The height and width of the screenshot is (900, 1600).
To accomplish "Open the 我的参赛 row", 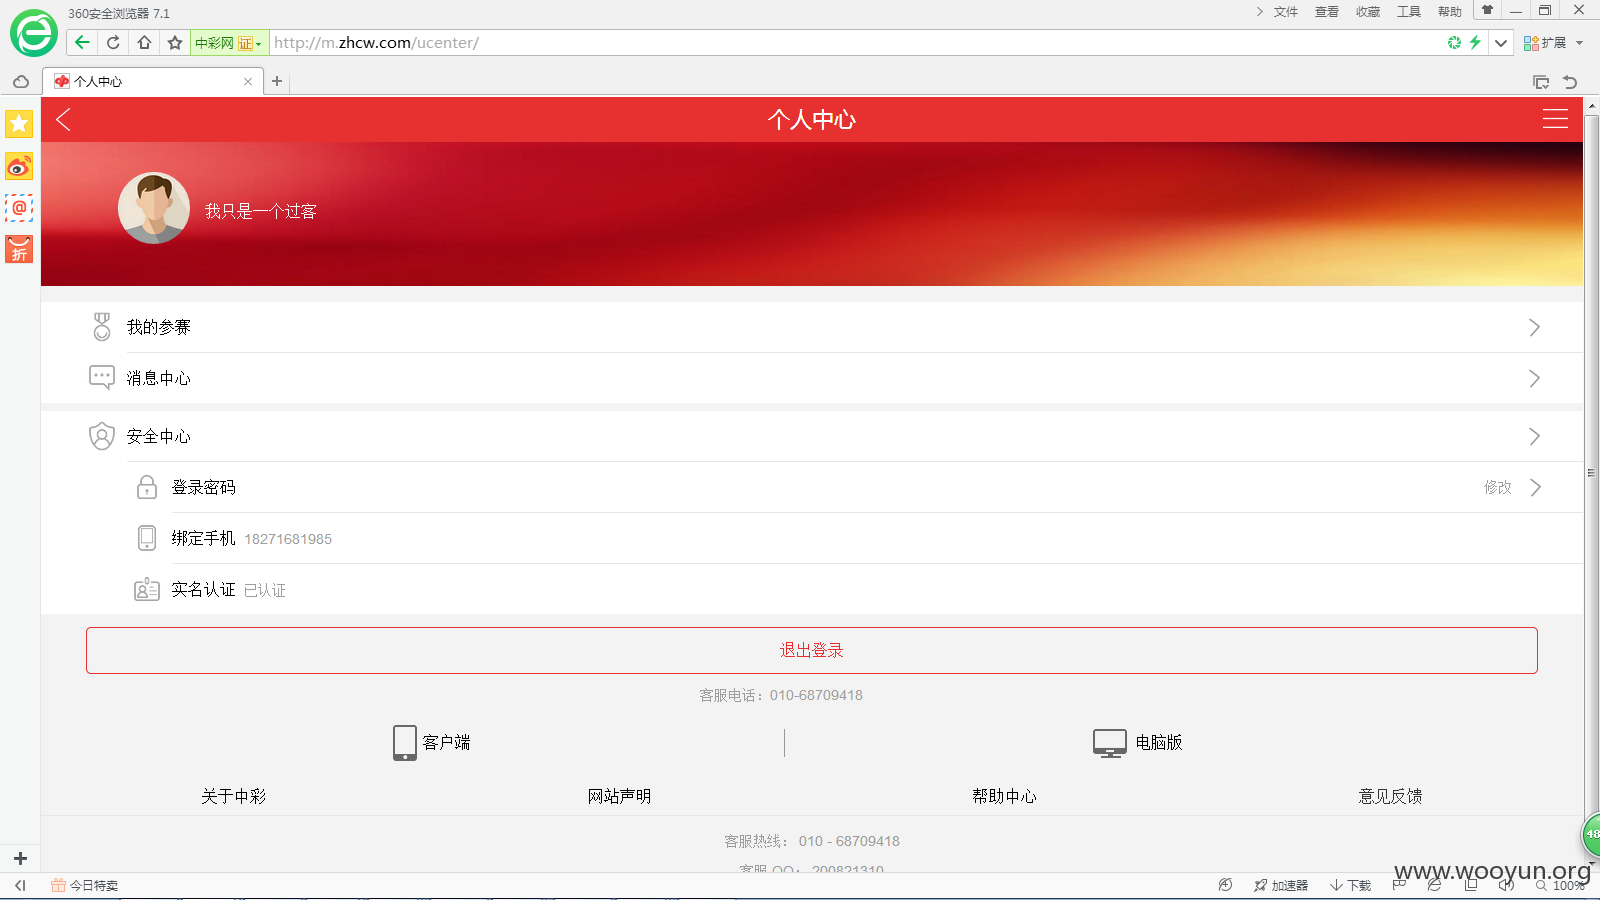I will [812, 327].
